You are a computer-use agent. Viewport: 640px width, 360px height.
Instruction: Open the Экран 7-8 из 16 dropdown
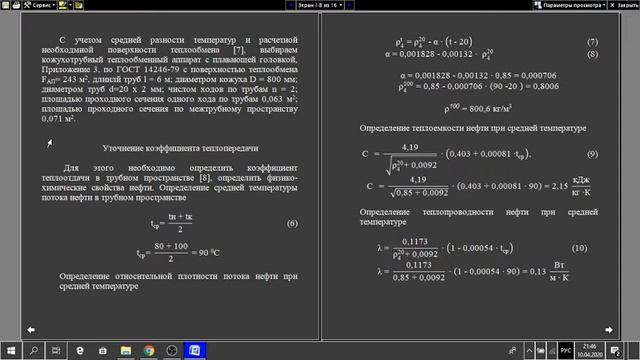click(320, 5)
